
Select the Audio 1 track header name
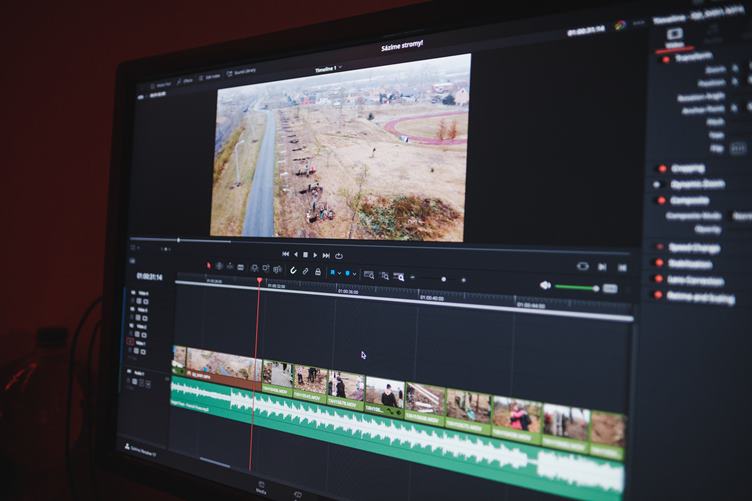click(139, 373)
